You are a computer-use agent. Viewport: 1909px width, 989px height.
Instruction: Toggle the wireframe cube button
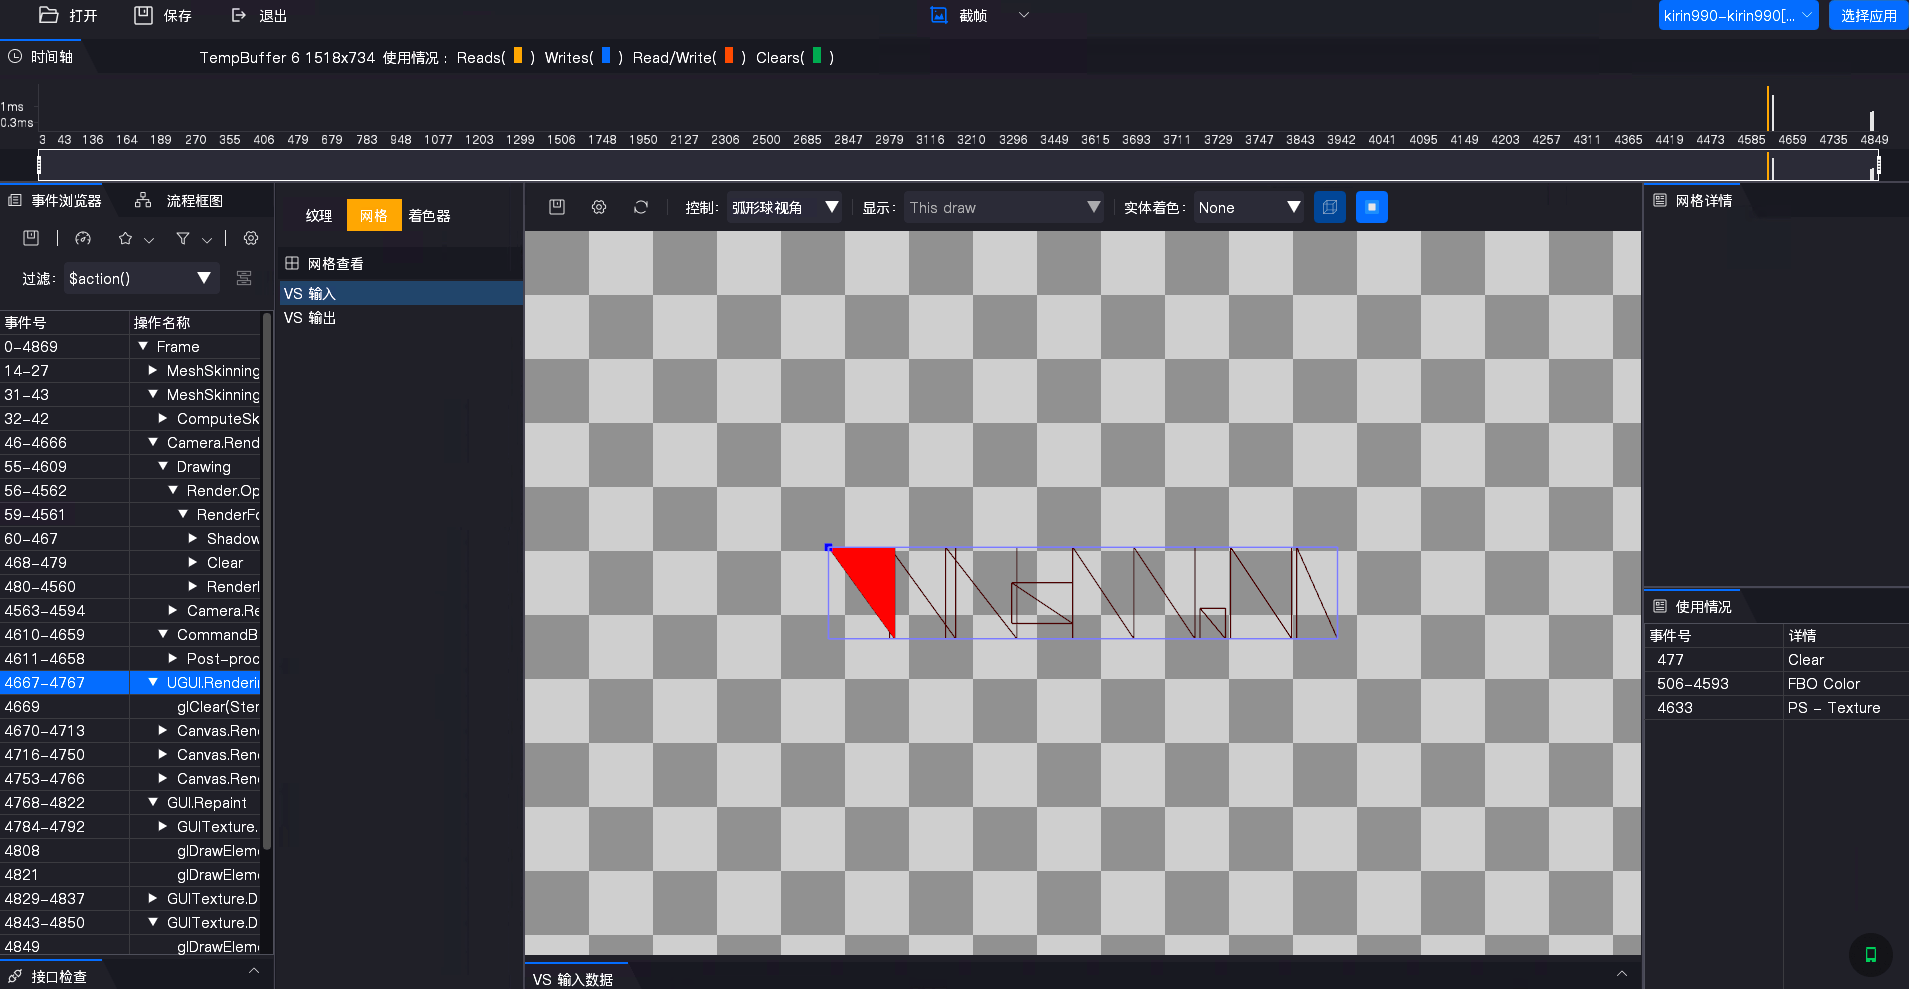tap(1329, 207)
